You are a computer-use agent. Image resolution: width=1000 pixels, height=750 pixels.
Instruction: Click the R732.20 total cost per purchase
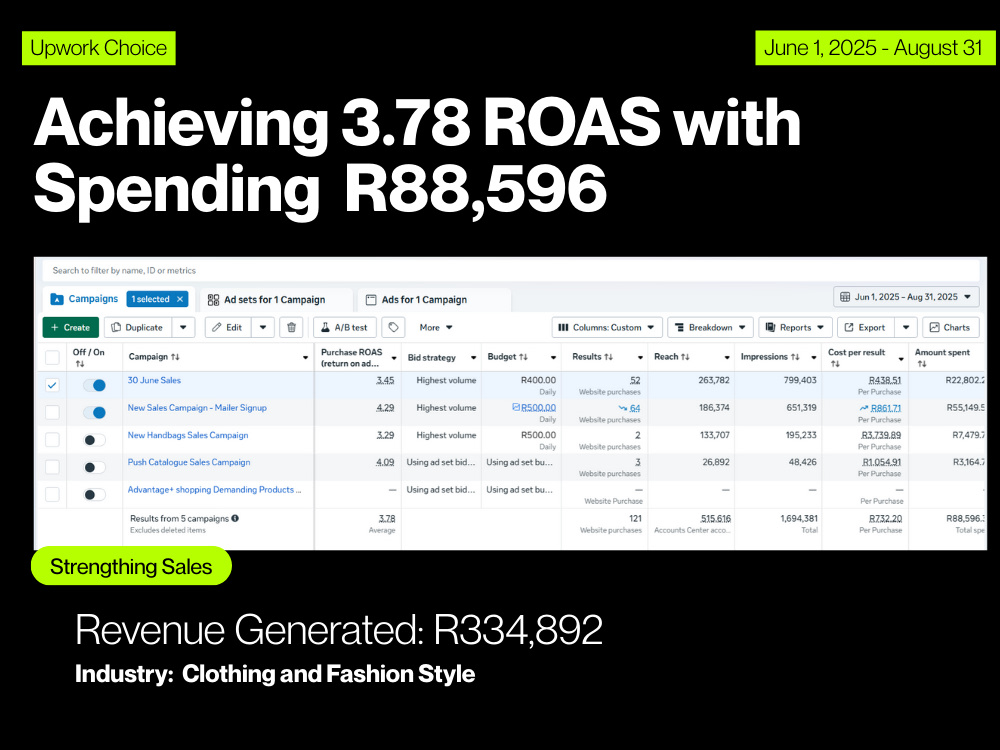(x=885, y=518)
